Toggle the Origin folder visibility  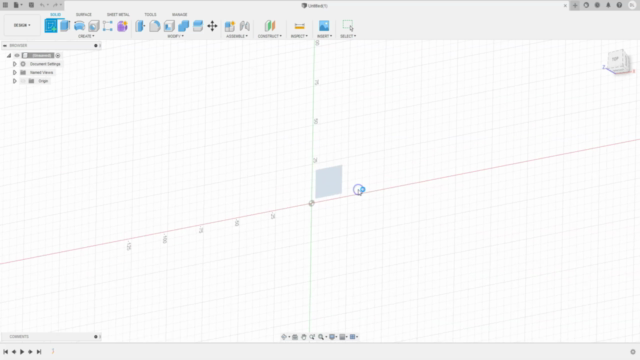(23, 81)
